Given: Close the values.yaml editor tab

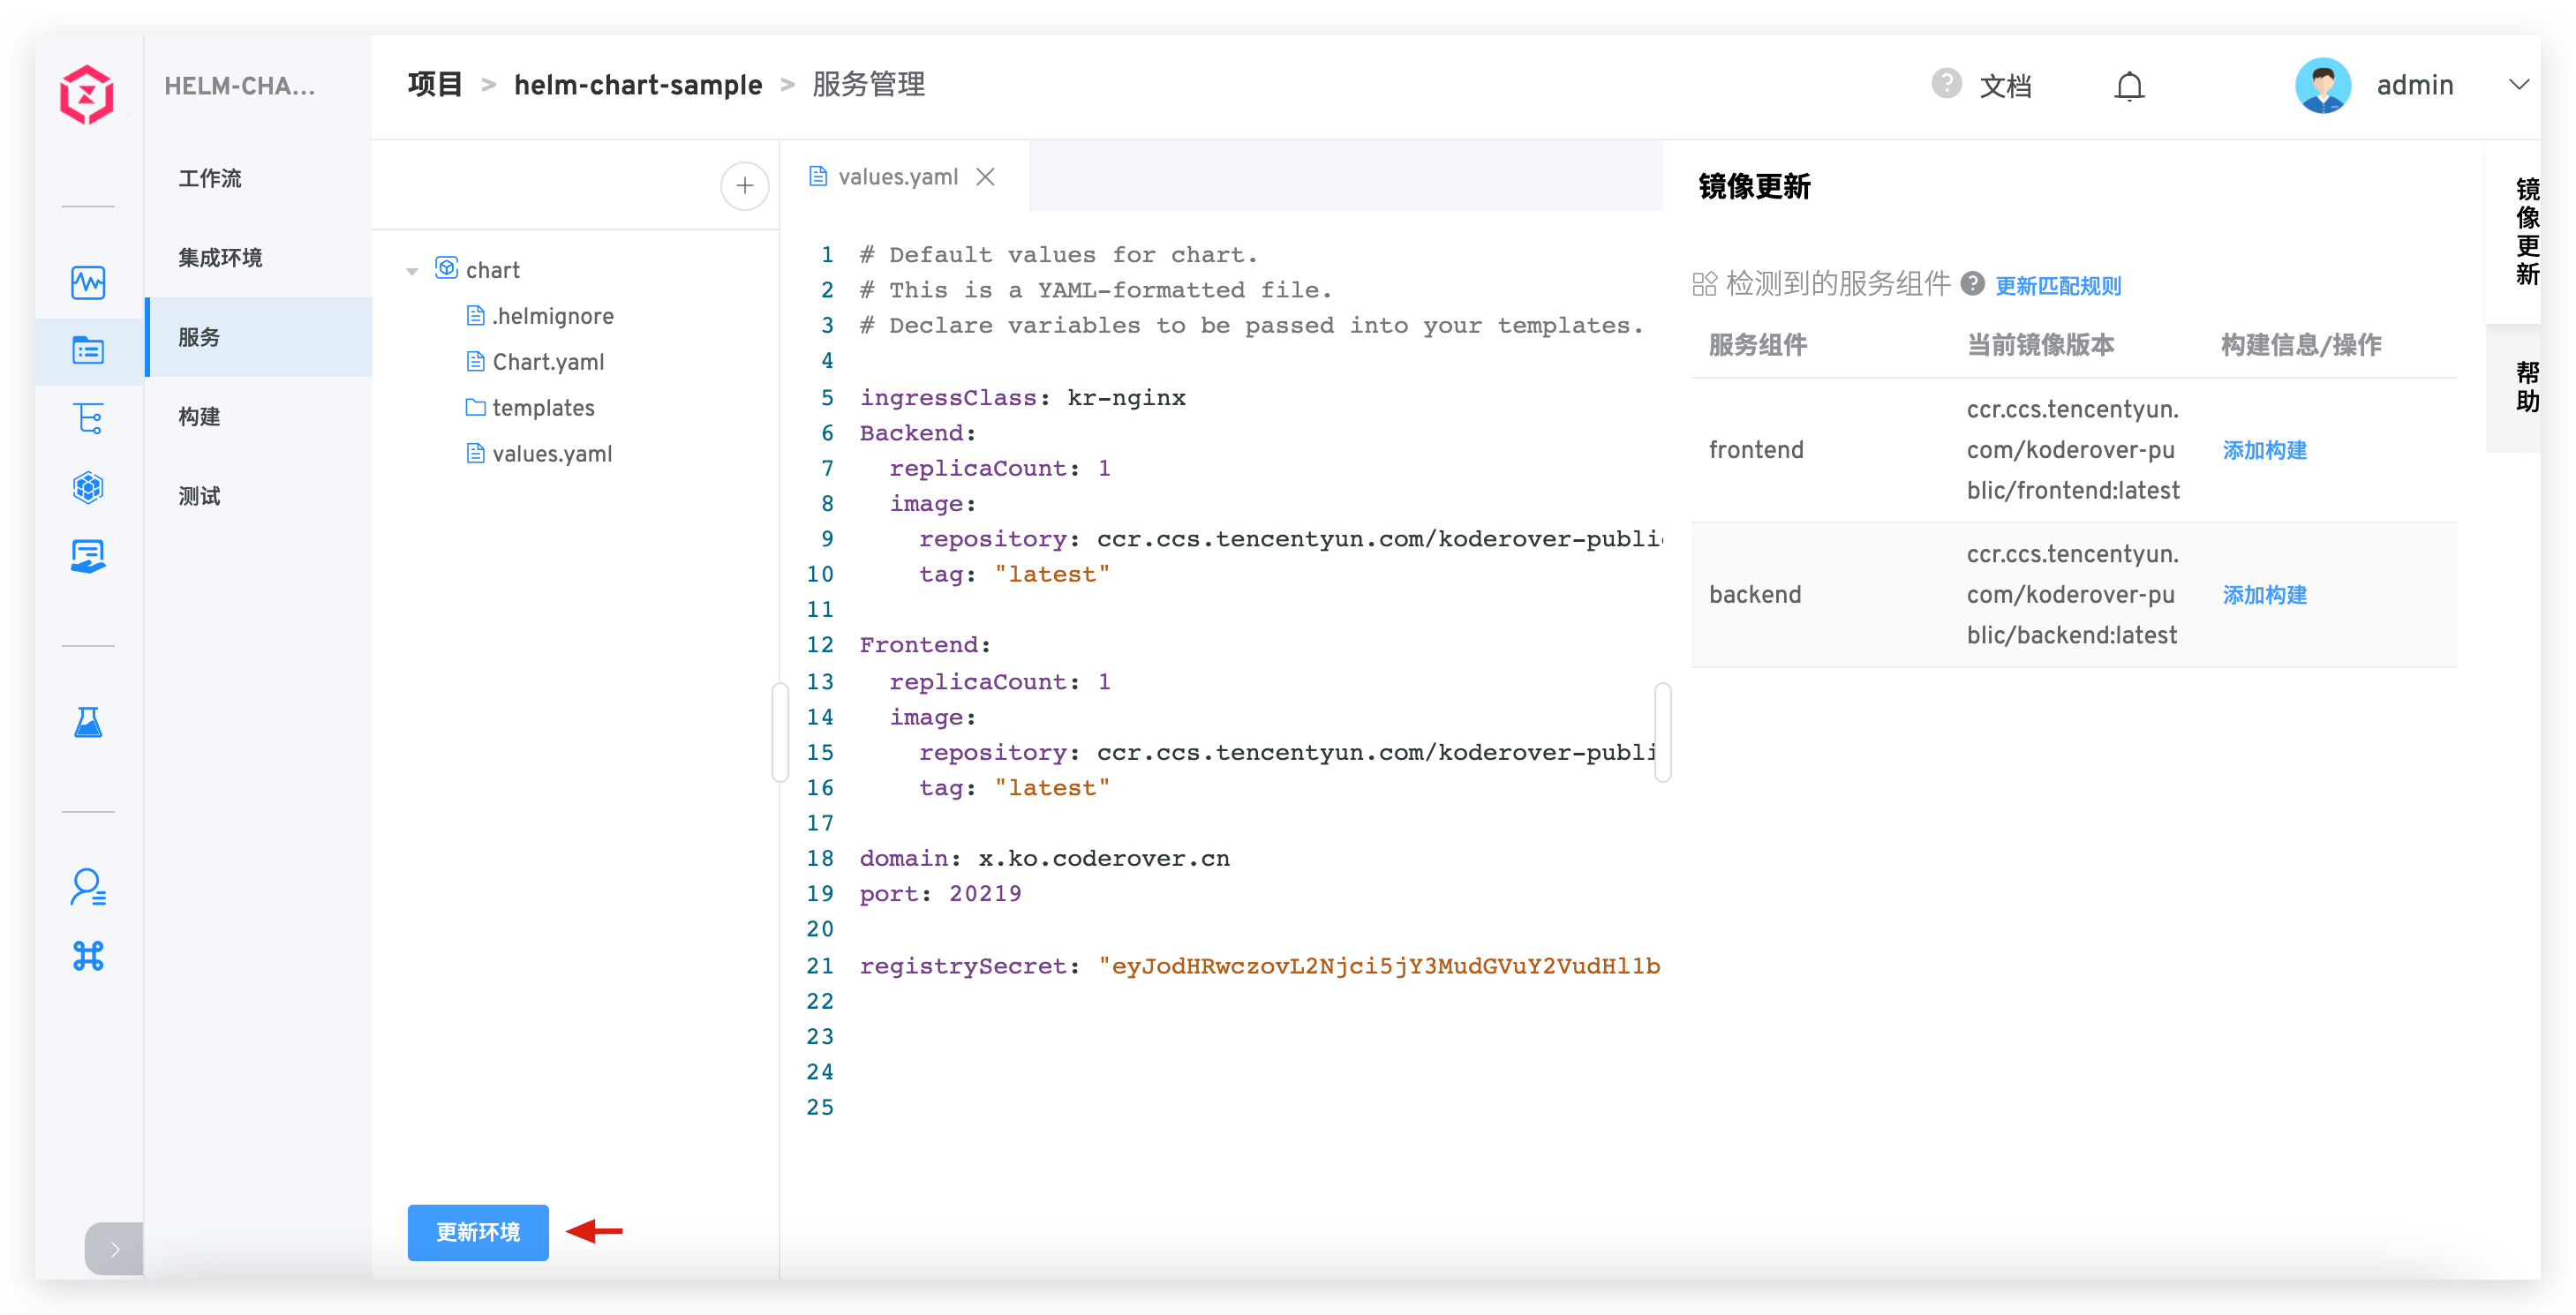Looking at the screenshot, I should [987, 176].
